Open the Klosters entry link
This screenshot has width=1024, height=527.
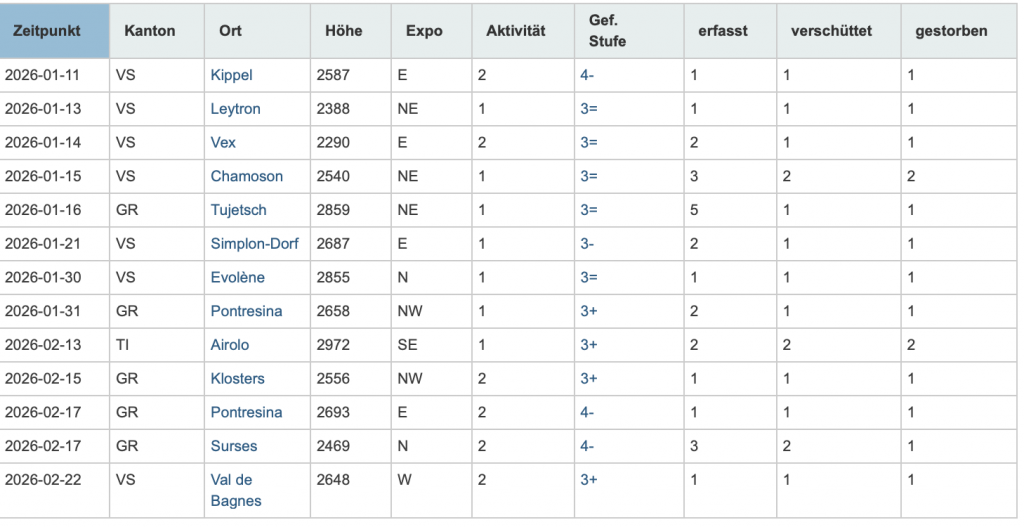point(238,379)
